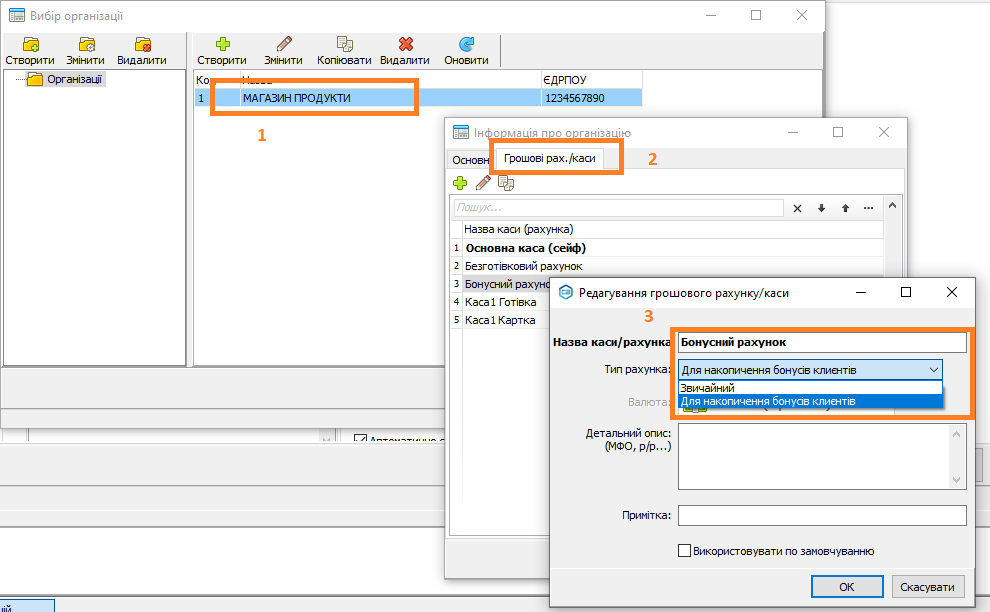Find next with down arrow icon
The image size is (990, 612).
pos(821,208)
